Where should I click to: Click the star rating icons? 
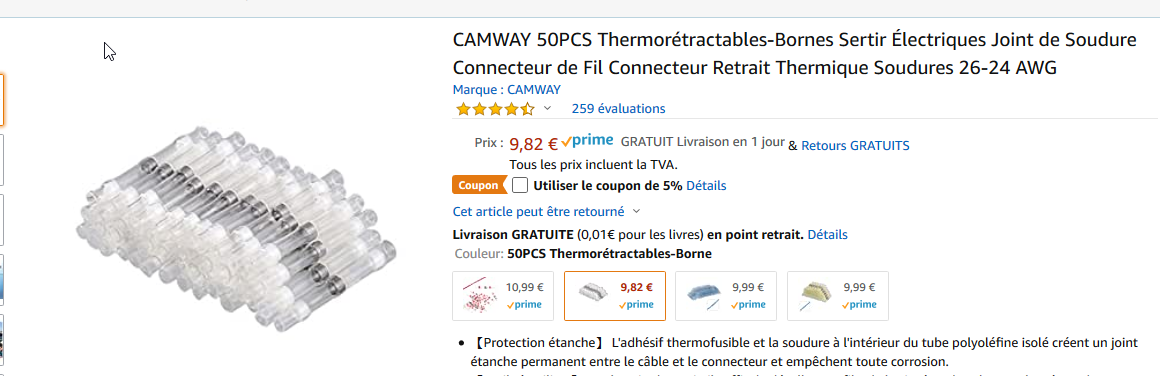tap(495, 110)
